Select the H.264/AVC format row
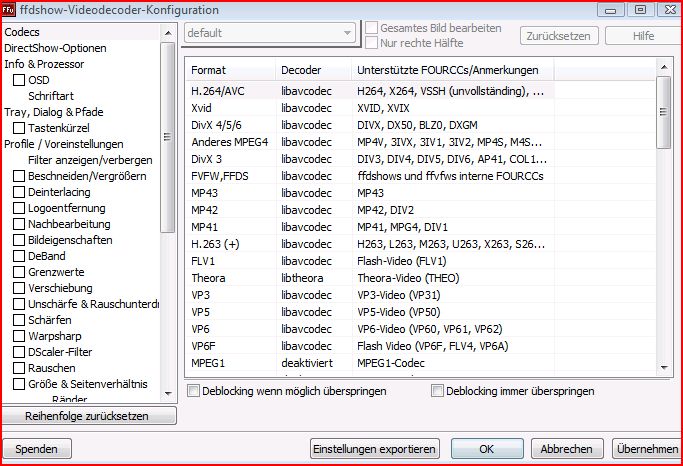This screenshot has width=683, height=466. point(371,91)
